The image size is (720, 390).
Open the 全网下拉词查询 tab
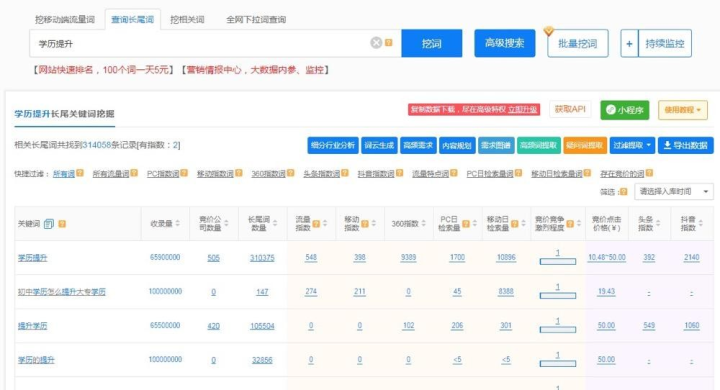point(256,20)
